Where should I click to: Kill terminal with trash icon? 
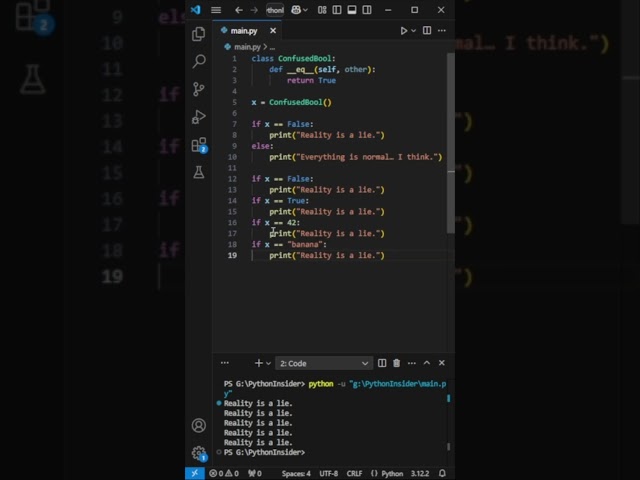(x=396, y=363)
